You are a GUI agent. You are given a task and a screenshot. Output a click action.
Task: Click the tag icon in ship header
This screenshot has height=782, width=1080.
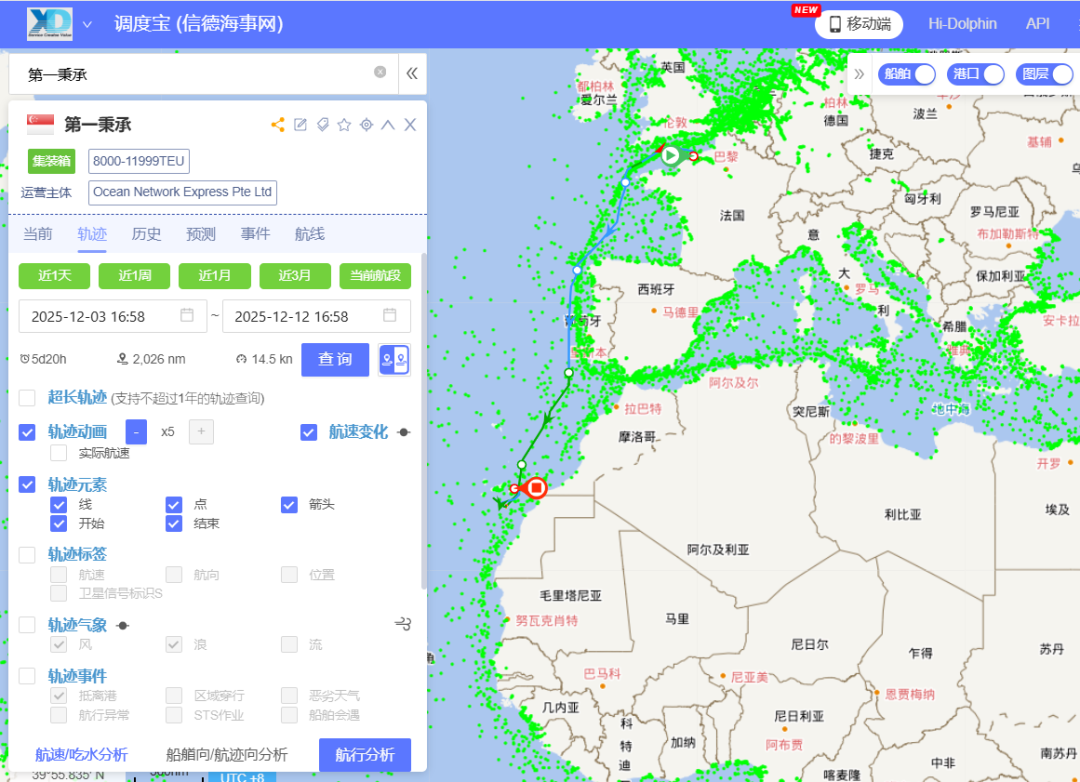pos(322,125)
